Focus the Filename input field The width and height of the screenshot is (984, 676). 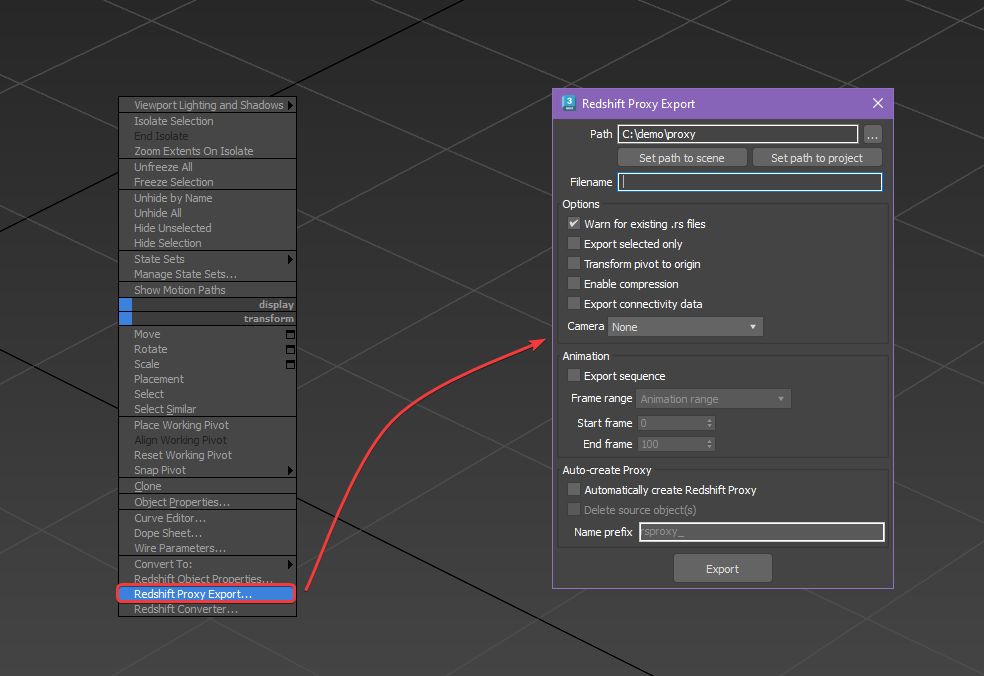tap(750, 182)
